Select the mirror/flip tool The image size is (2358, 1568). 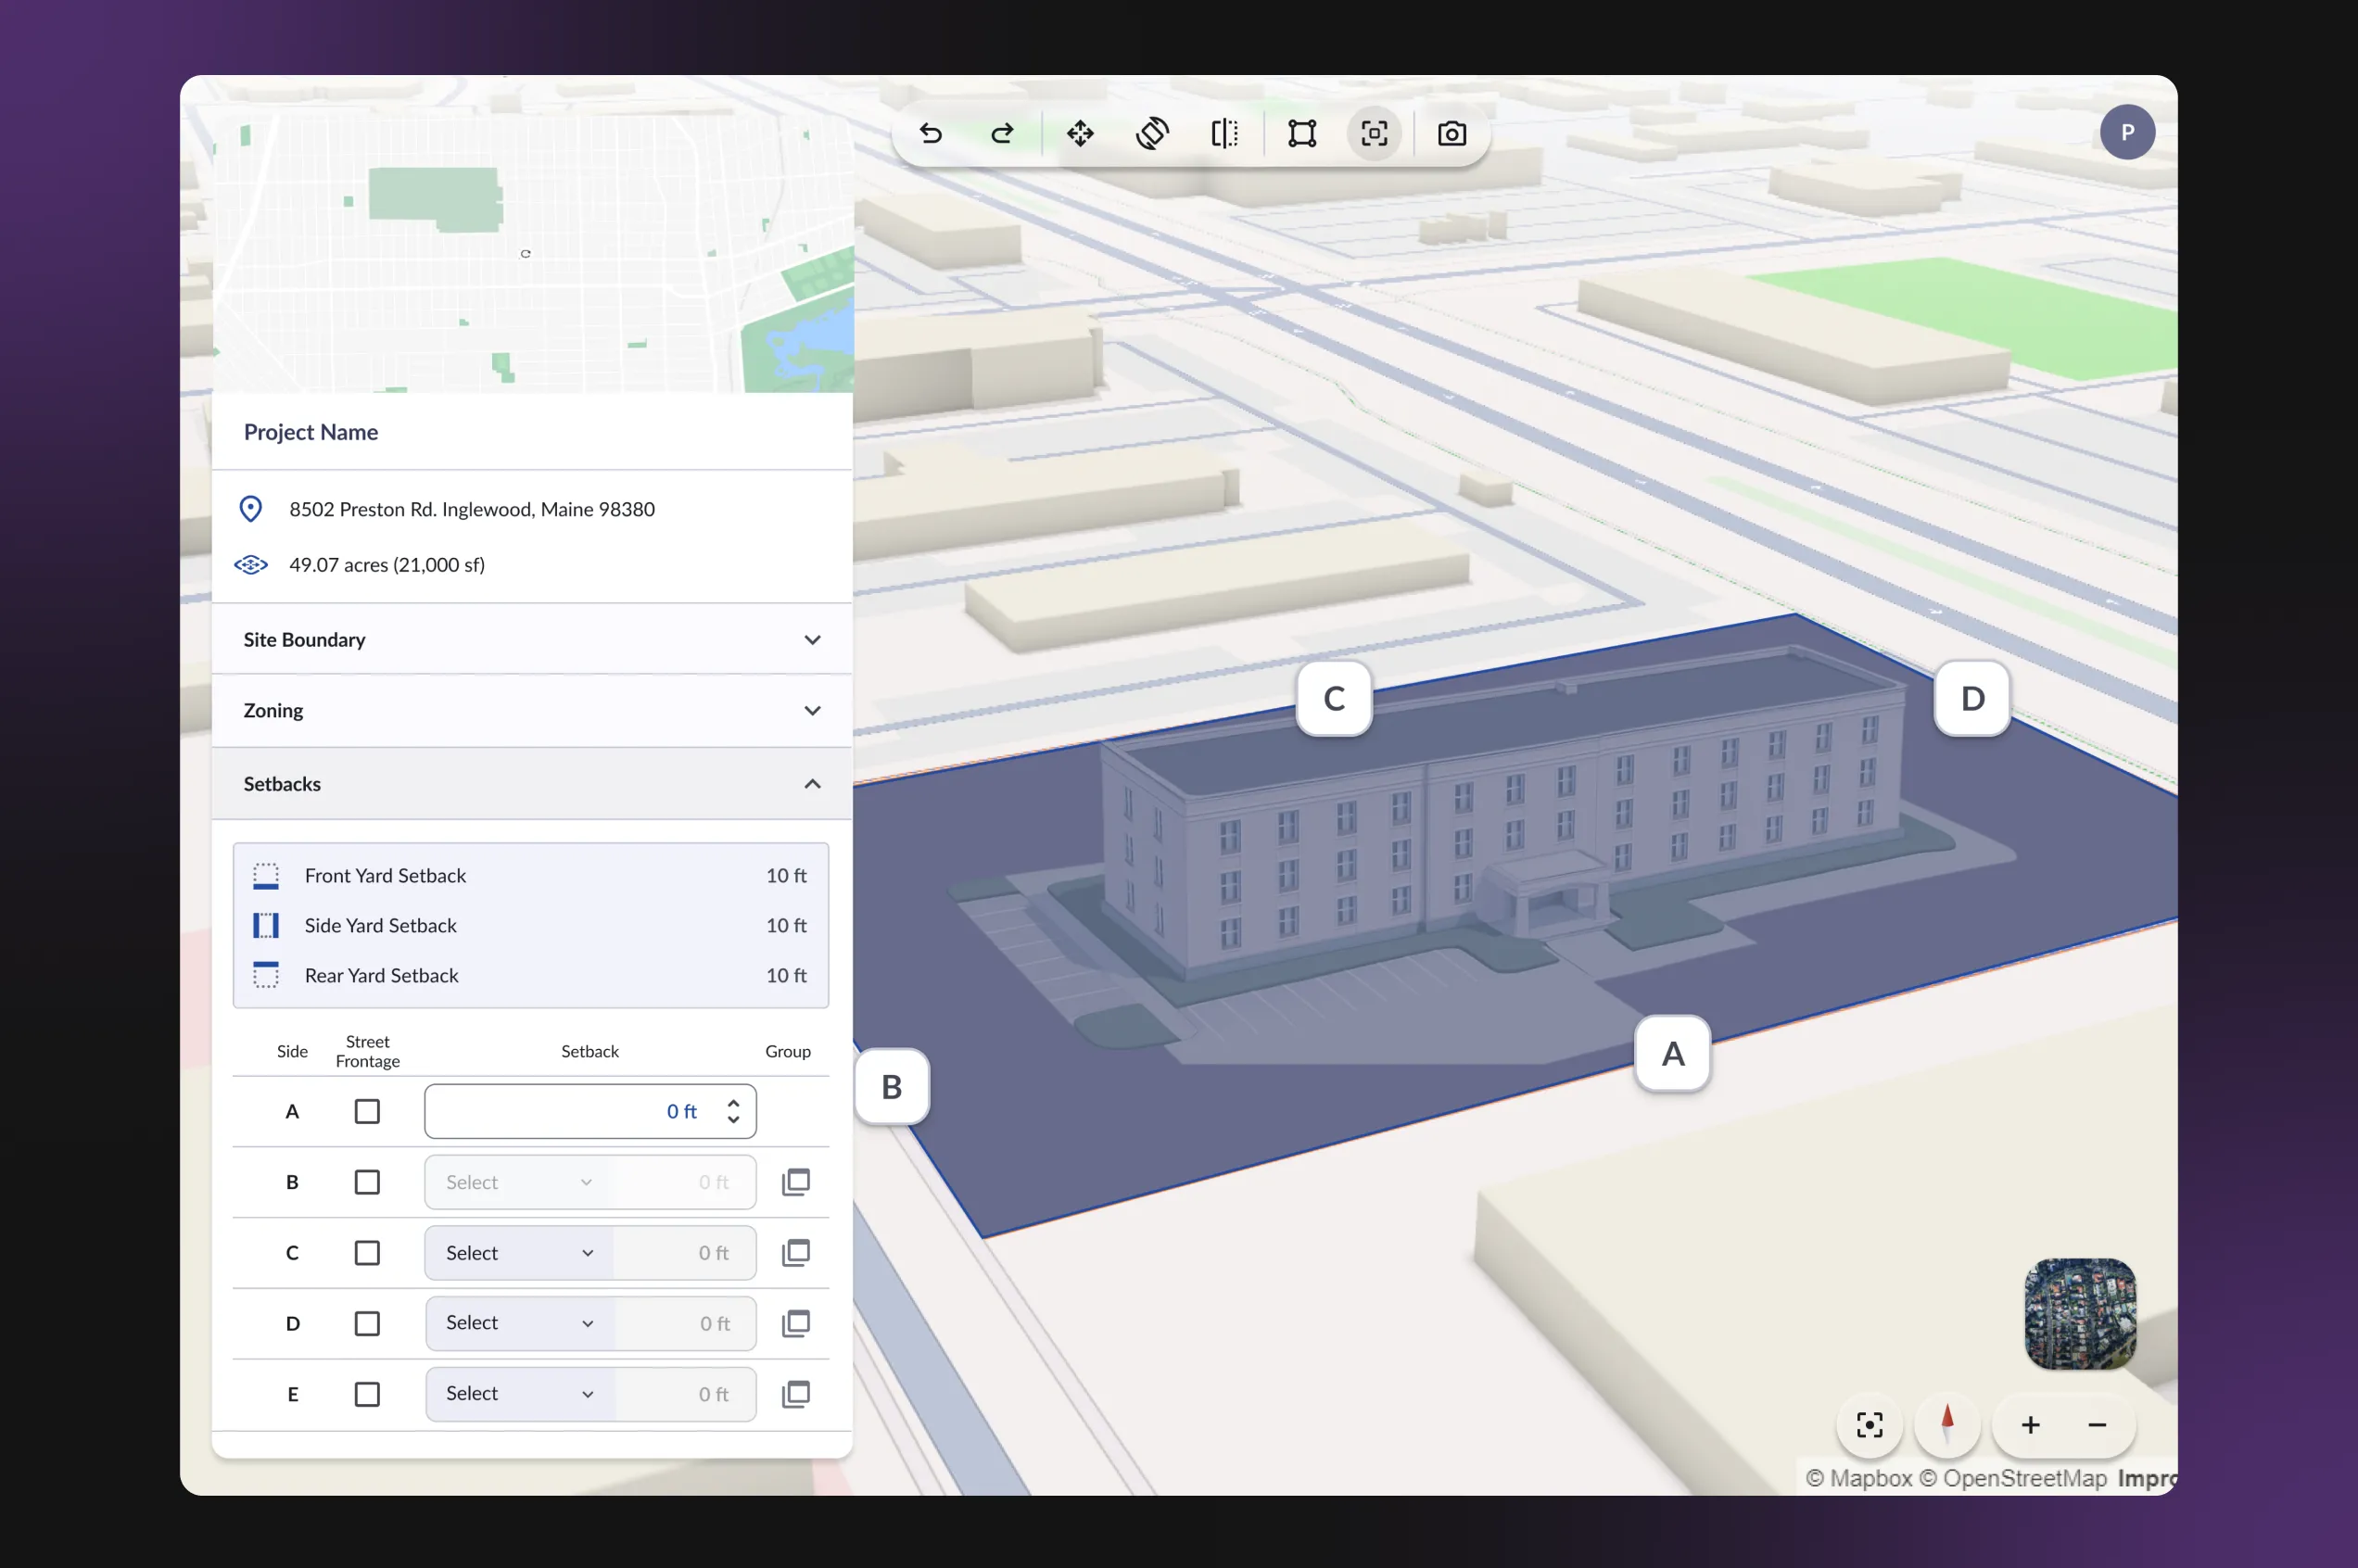coord(1224,133)
